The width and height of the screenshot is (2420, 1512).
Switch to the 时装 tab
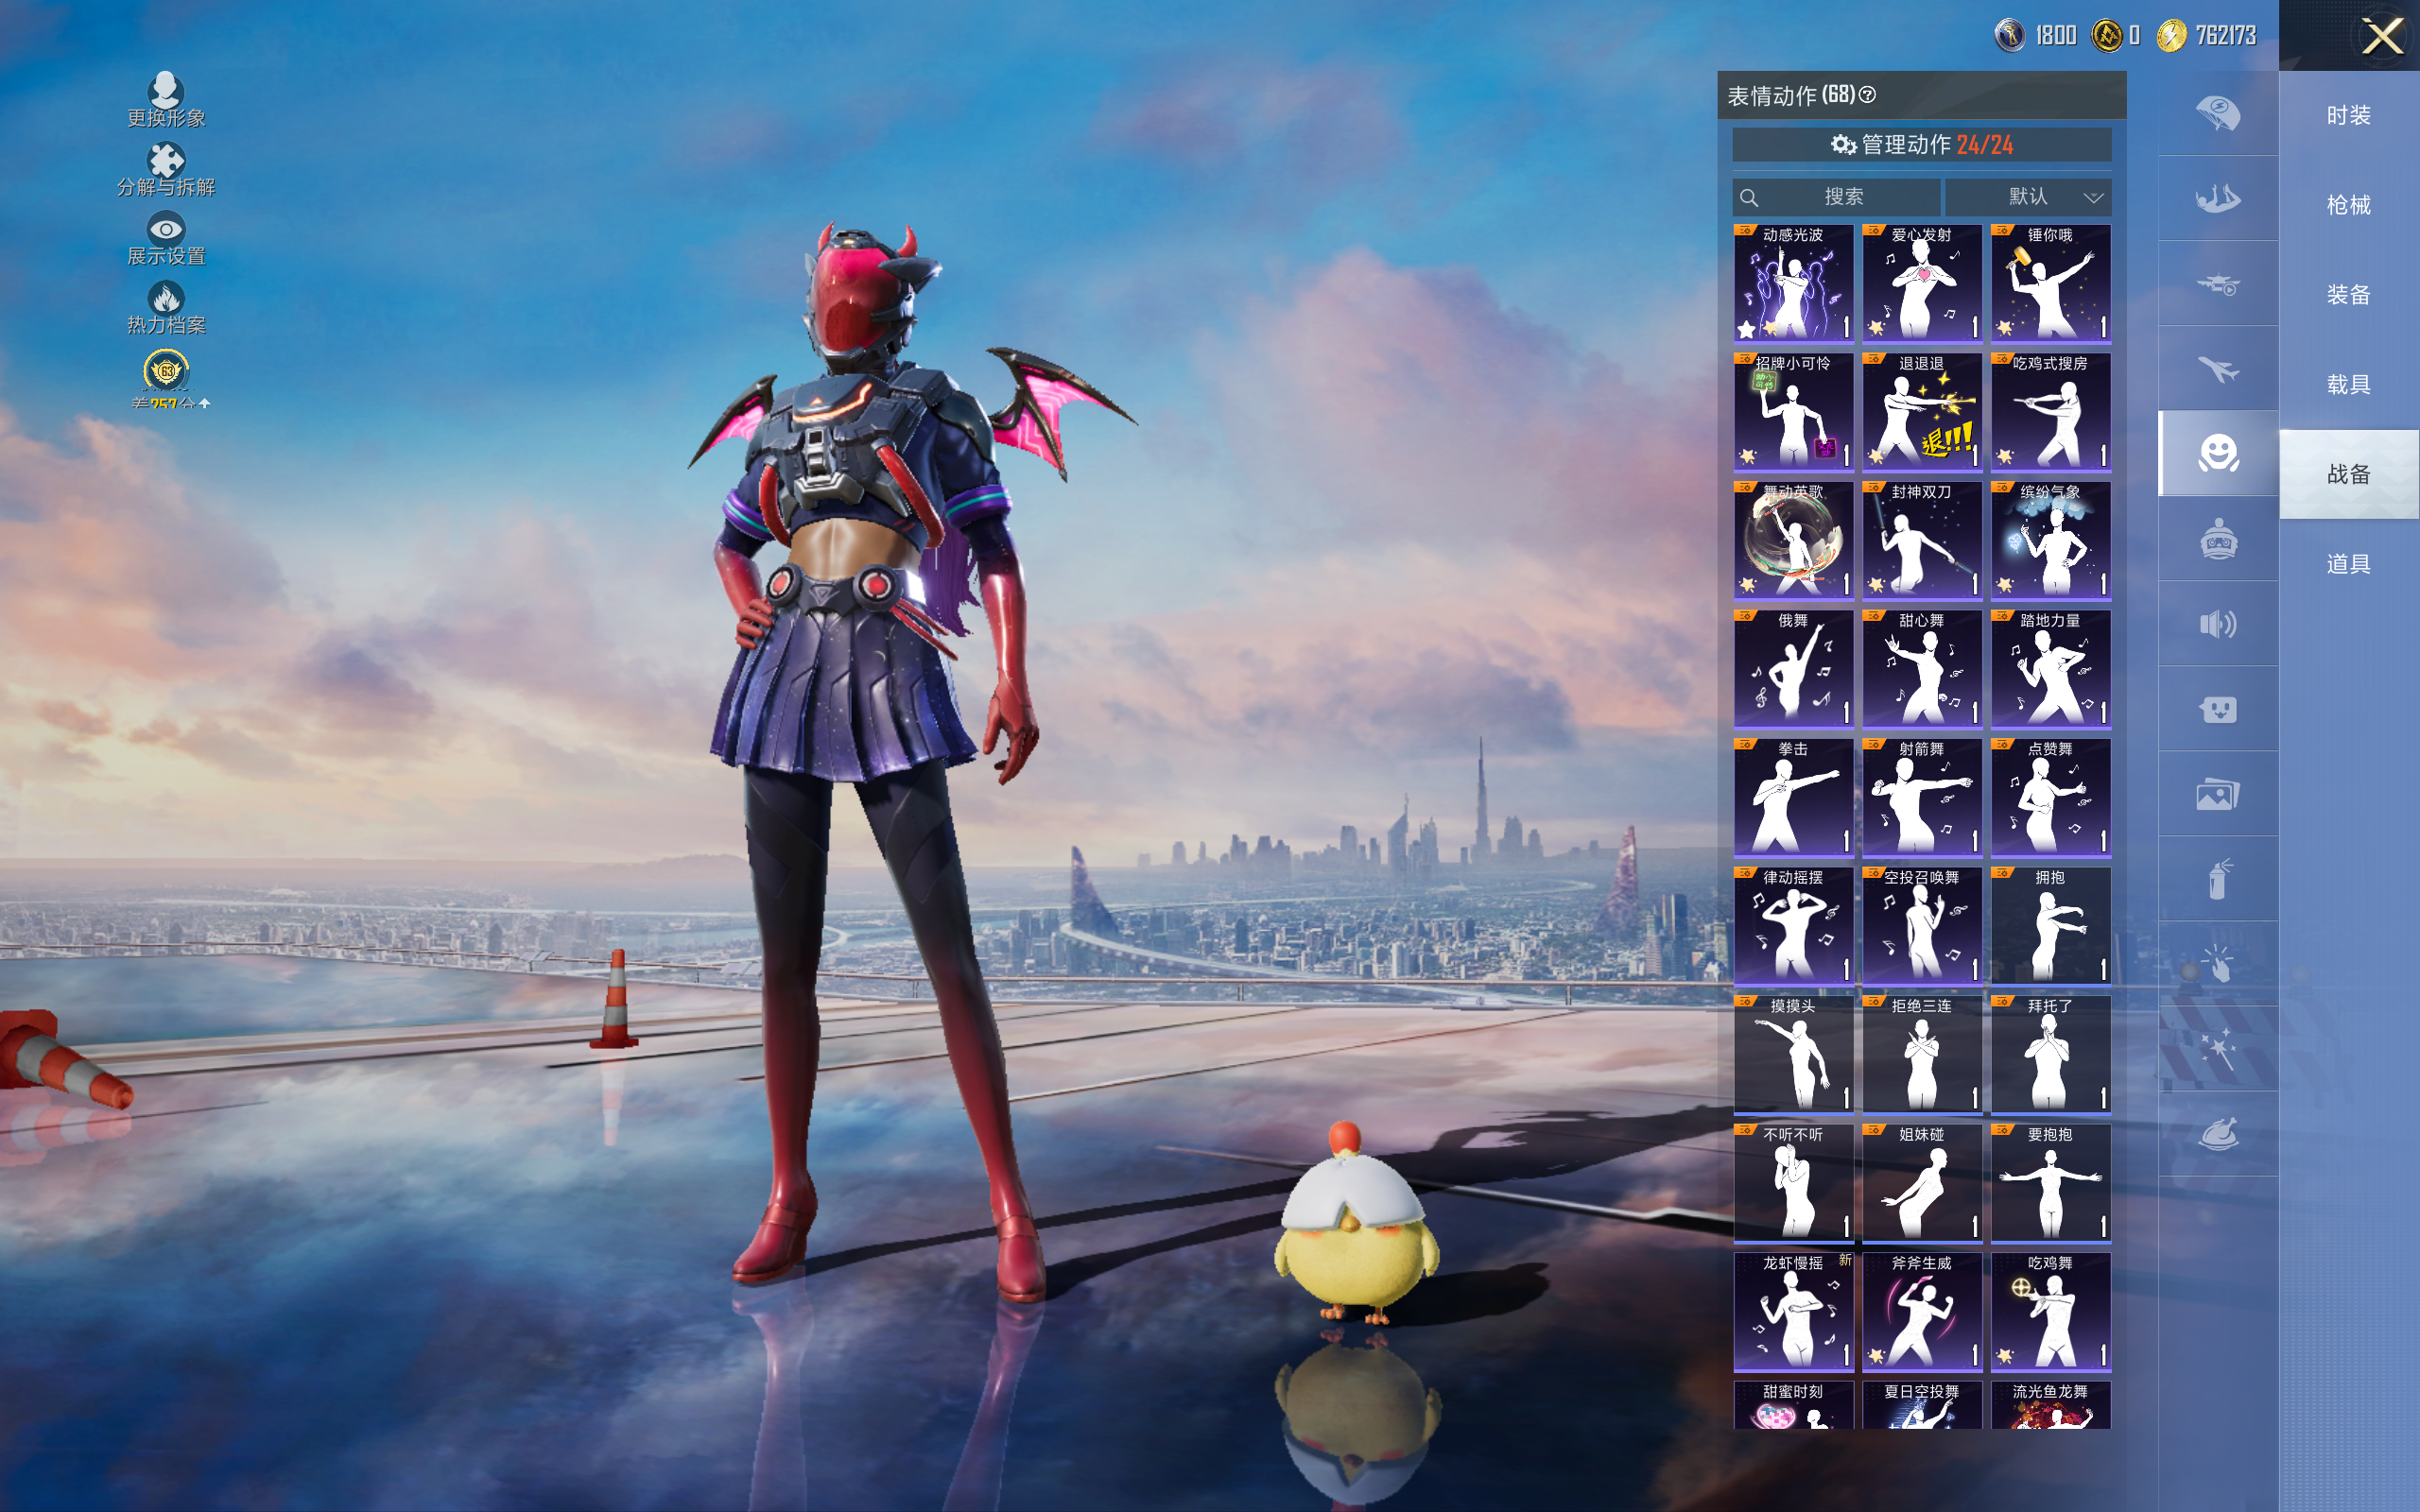point(2348,115)
